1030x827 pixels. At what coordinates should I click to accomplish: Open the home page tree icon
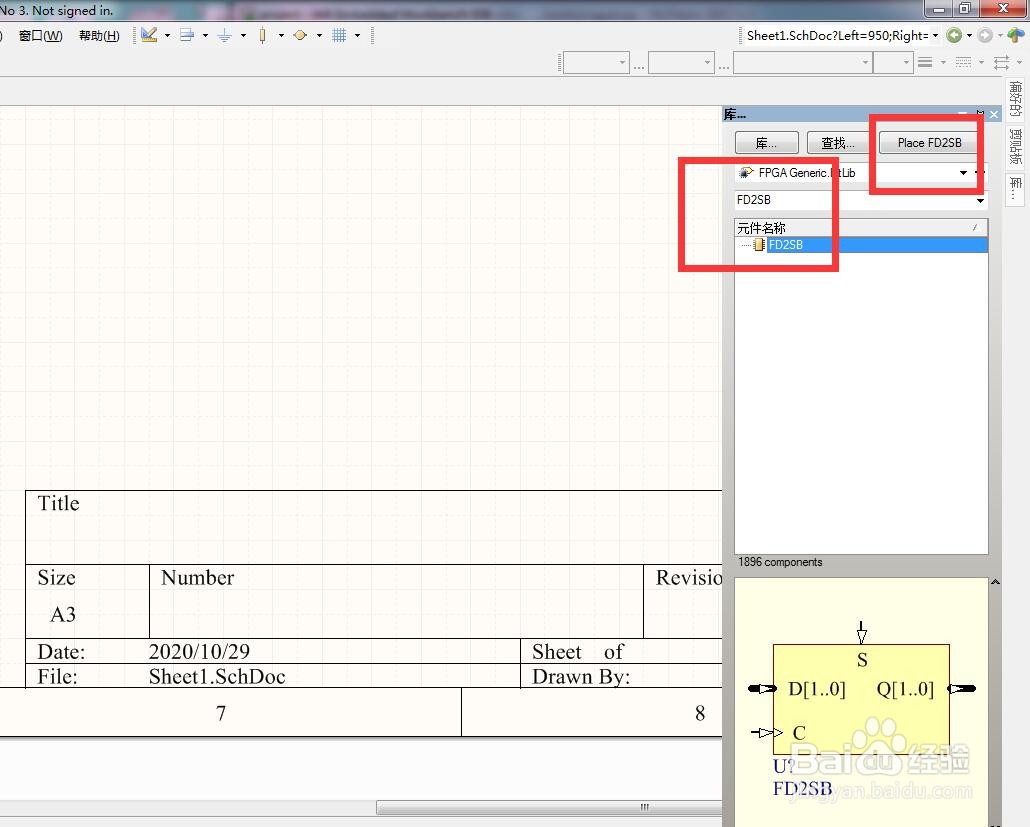point(1016,35)
